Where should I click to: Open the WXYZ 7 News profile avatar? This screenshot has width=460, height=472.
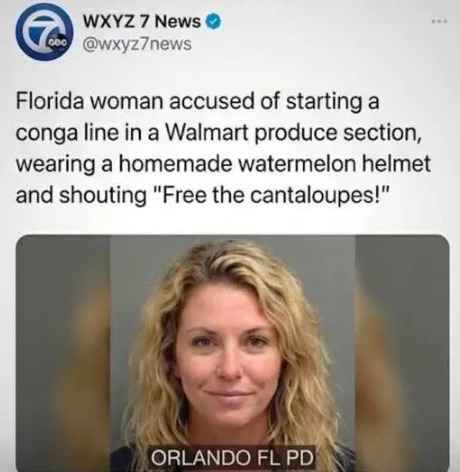45,32
